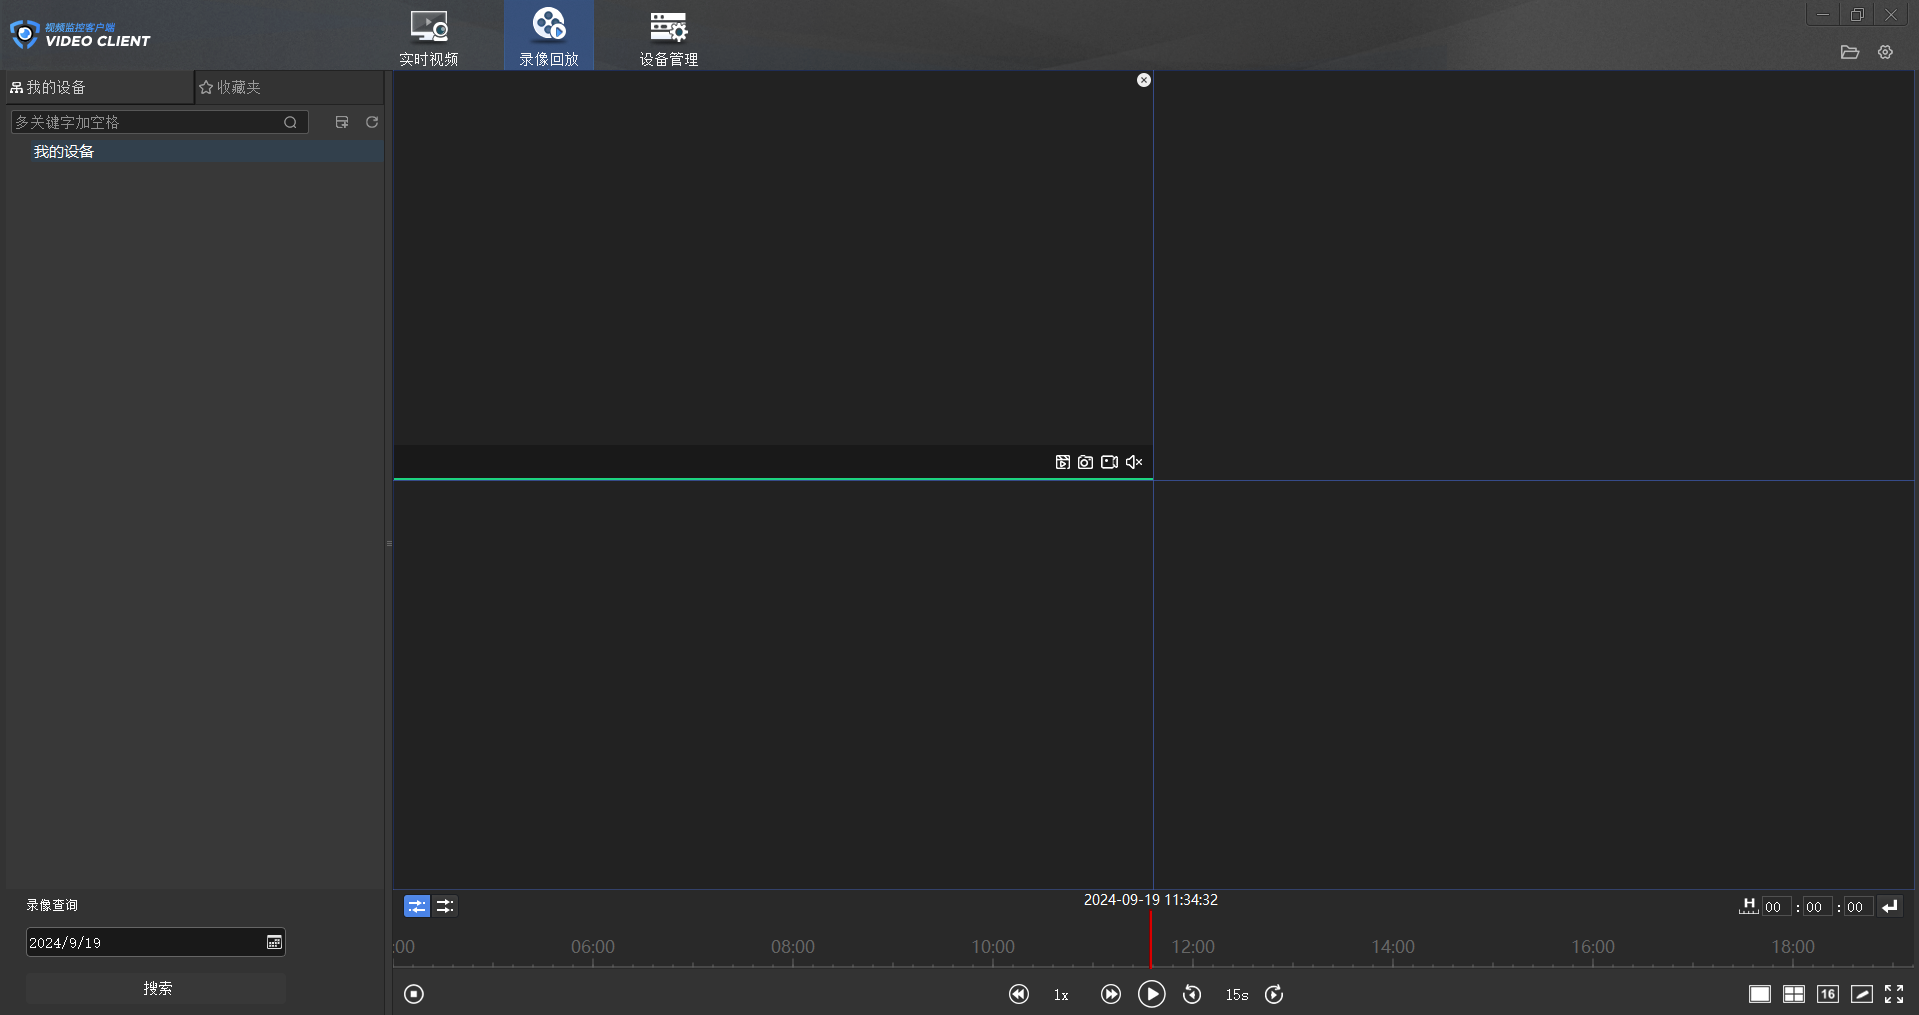The image size is (1919, 1015).
Task: Select the bottom-right video pane
Action: pos(1534,684)
